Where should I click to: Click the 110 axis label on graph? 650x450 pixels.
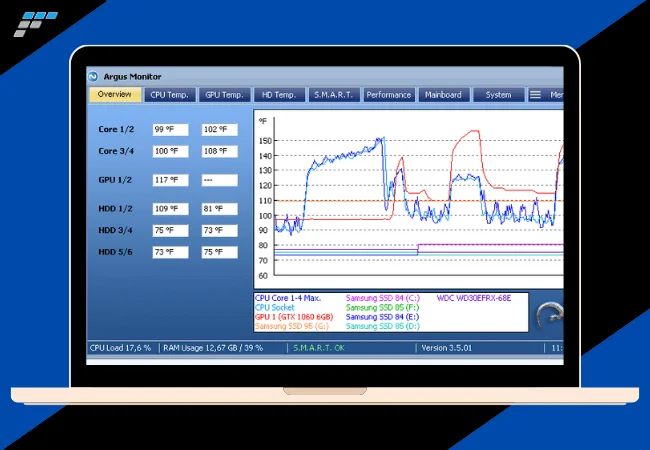(x=265, y=201)
